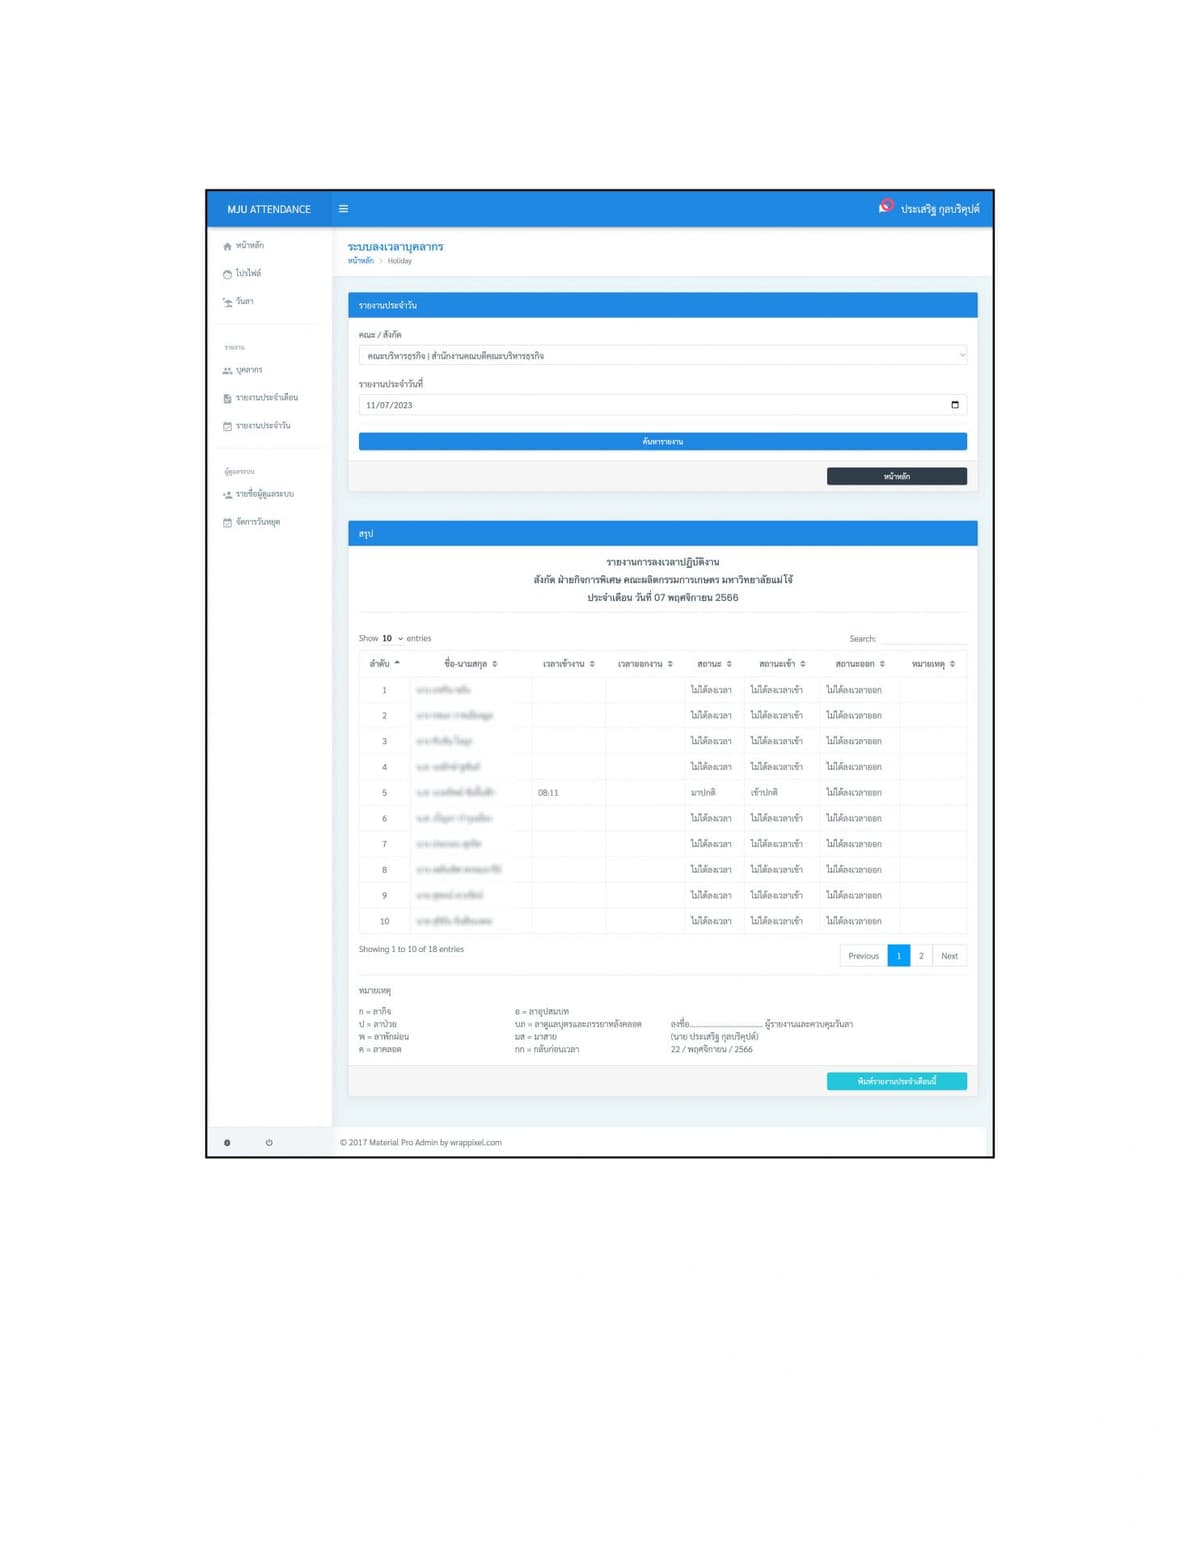Focus the report date field showing 11/07/2023
The height and width of the screenshot is (1553, 1200).
(x=663, y=405)
